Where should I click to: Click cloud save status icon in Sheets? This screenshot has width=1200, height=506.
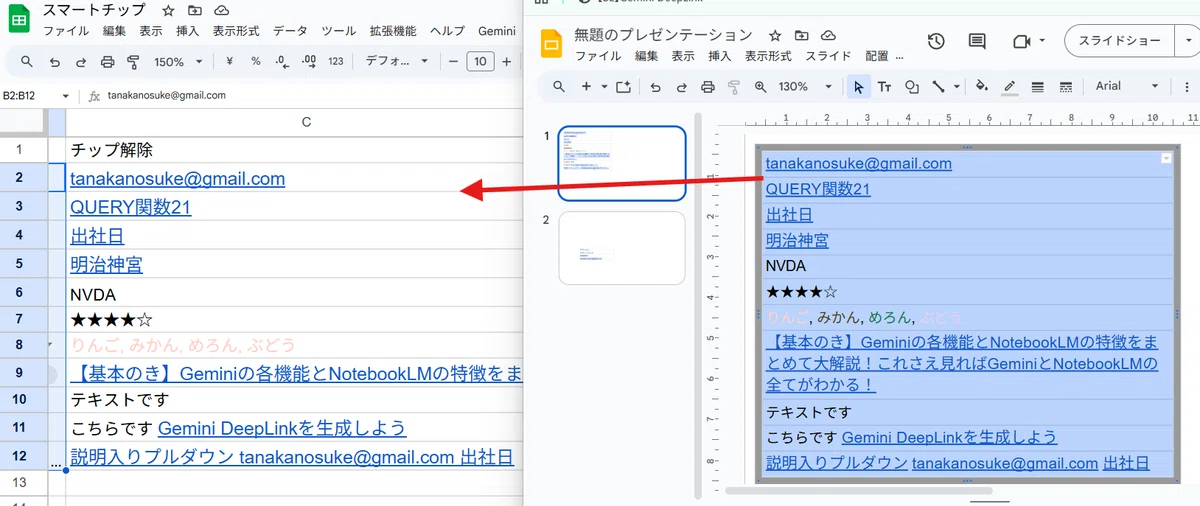pyautogui.click(x=221, y=10)
